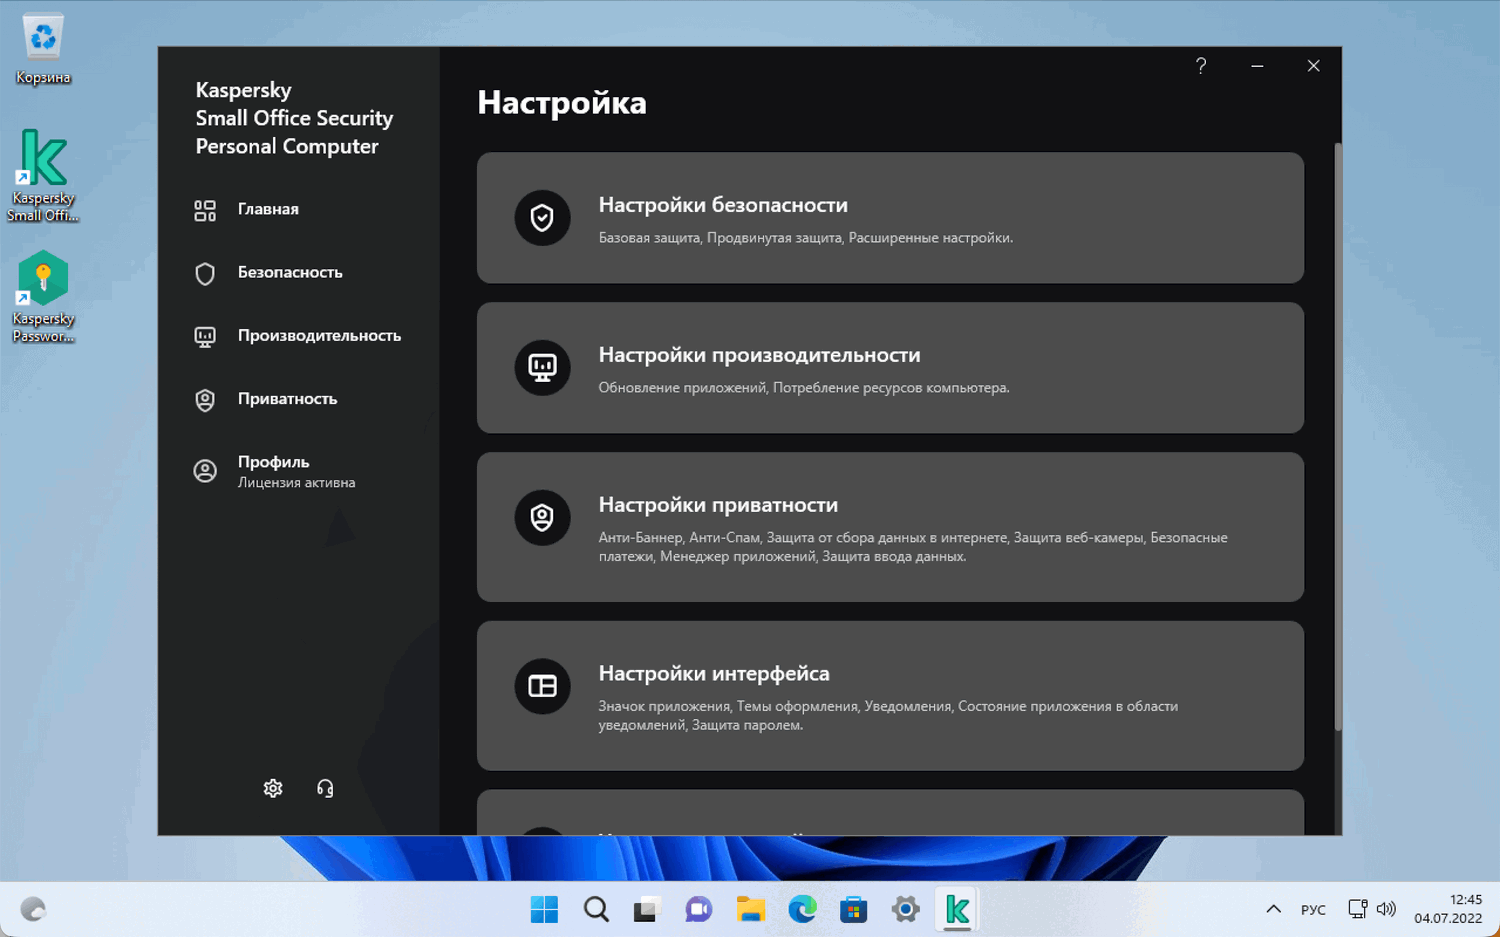The width and height of the screenshot is (1500, 937).
Task: Switch input language via РУС indicator
Action: pyautogui.click(x=1313, y=910)
